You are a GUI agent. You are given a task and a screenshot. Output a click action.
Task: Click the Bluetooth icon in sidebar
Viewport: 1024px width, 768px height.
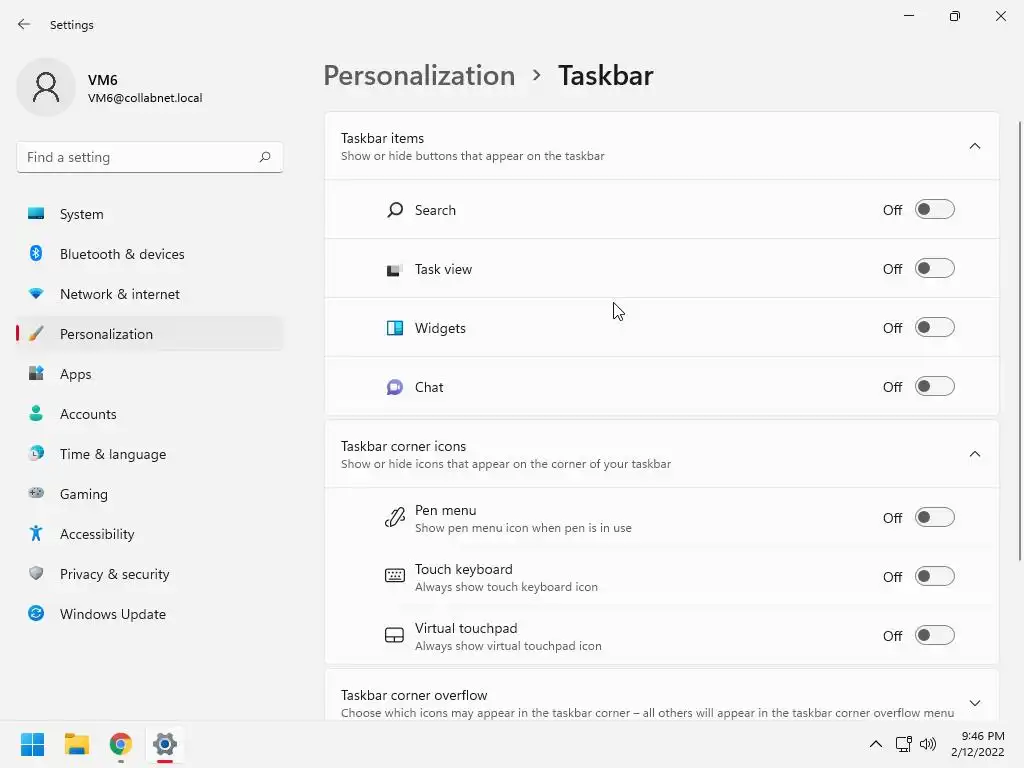pos(36,253)
